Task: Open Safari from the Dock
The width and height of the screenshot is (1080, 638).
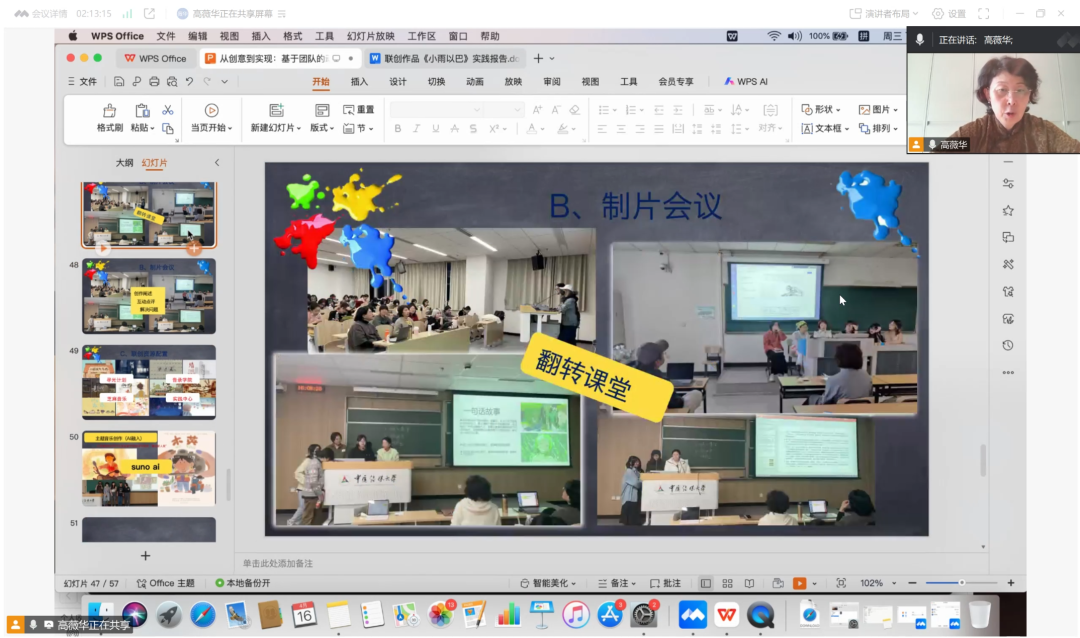Action: 203,614
